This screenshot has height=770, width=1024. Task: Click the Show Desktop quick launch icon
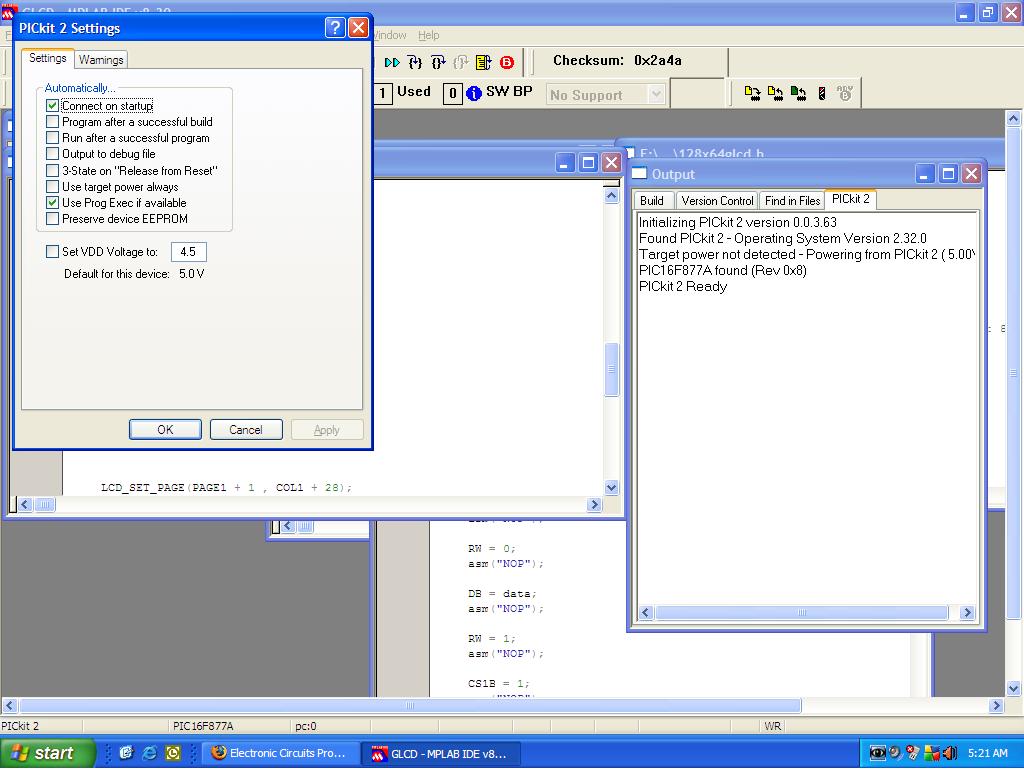click(126, 753)
